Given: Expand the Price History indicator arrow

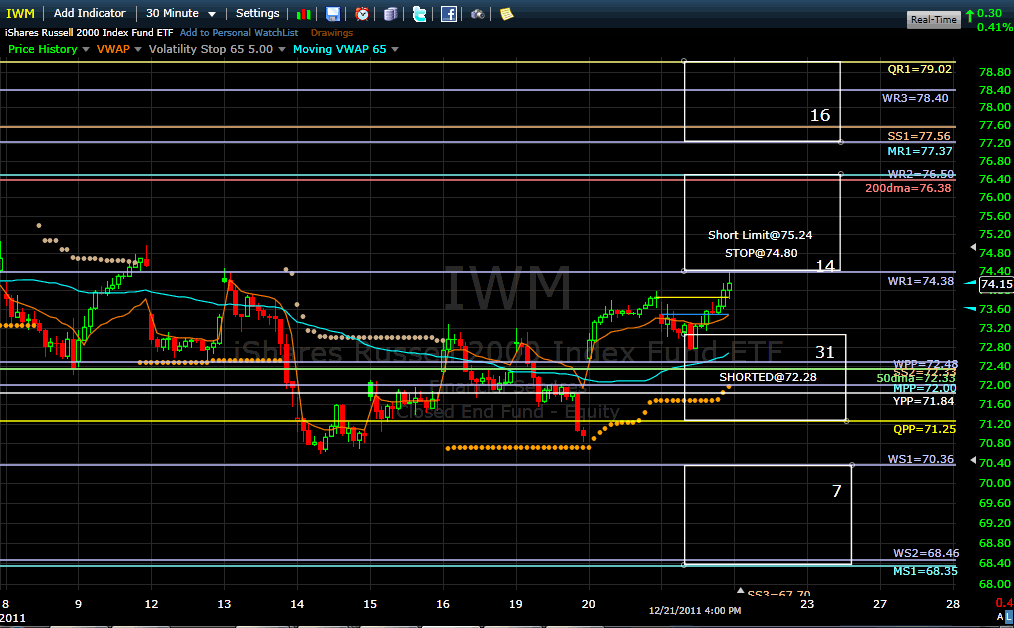Looking at the screenshot, I should pos(85,49).
